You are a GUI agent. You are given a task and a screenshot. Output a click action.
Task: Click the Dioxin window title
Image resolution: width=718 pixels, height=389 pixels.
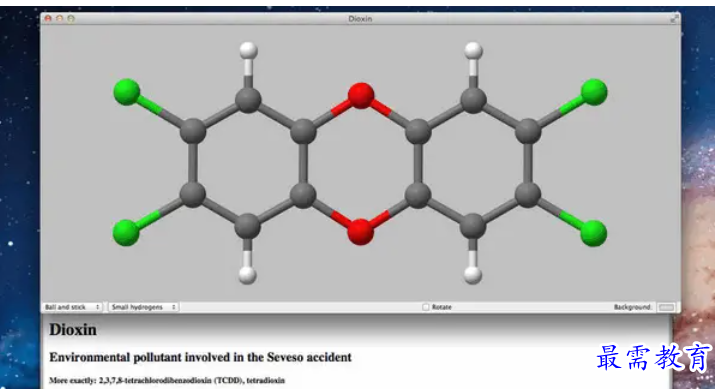(360, 19)
